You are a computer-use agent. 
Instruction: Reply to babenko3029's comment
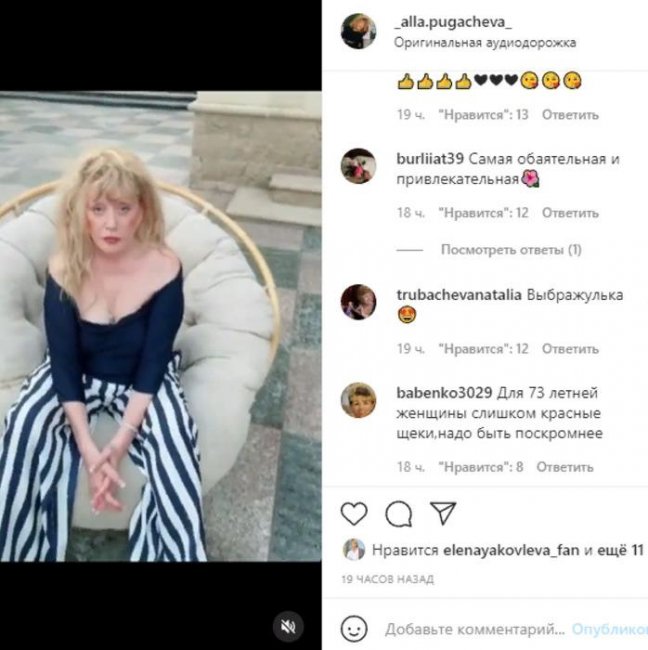pos(565,467)
